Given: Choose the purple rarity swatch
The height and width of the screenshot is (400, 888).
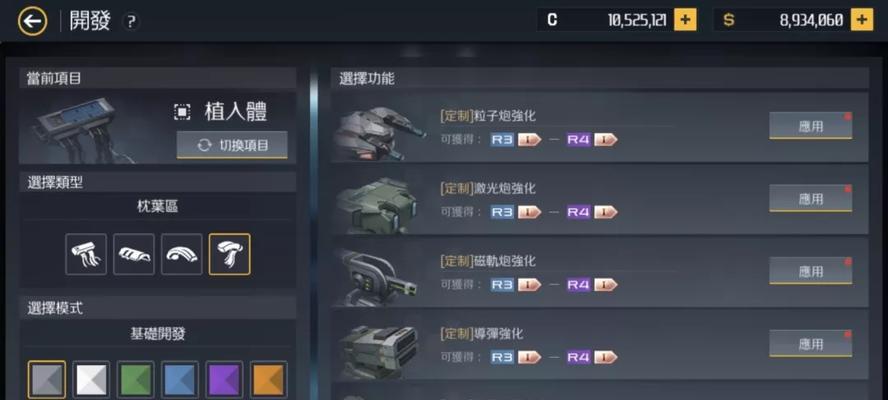Looking at the screenshot, I should tap(224, 380).
